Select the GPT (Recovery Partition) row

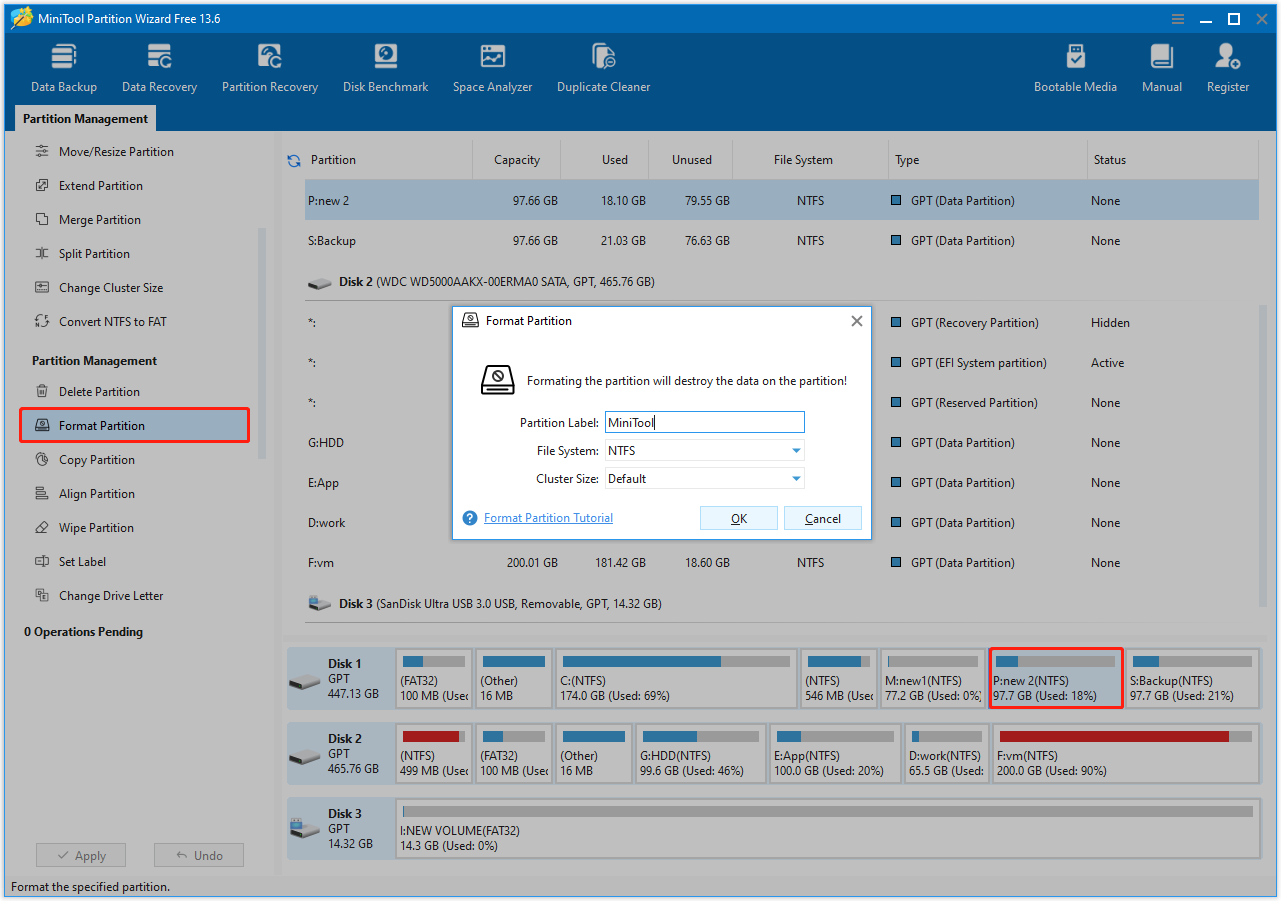pyautogui.click(x=781, y=323)
